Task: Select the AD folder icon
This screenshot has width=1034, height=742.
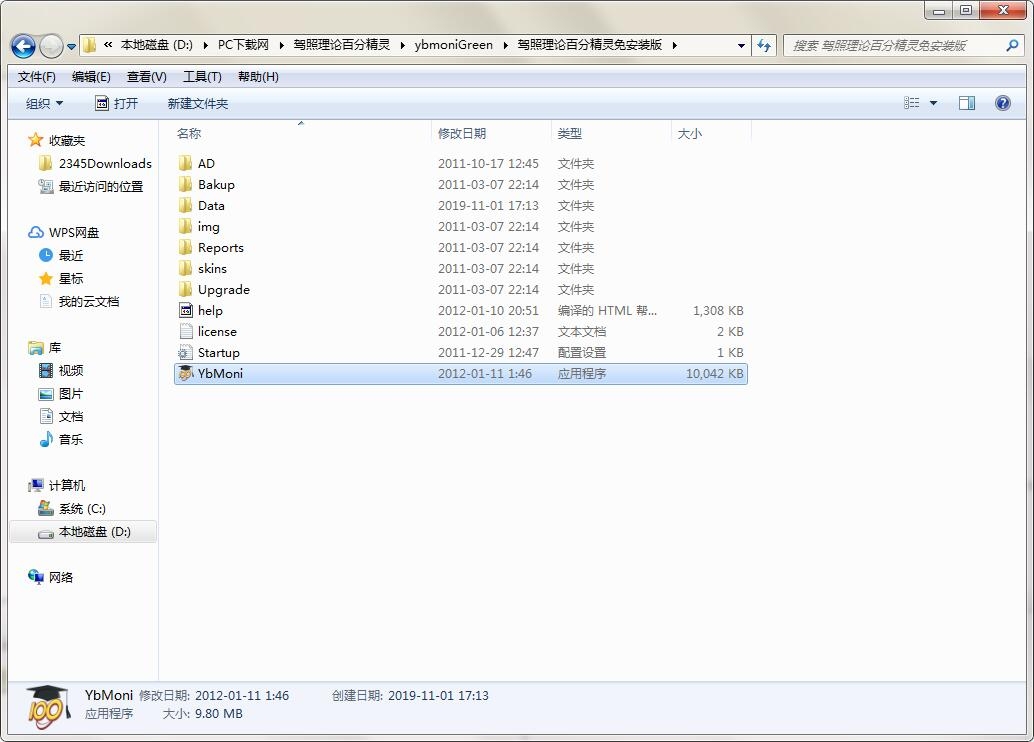Action: point(186,163)
